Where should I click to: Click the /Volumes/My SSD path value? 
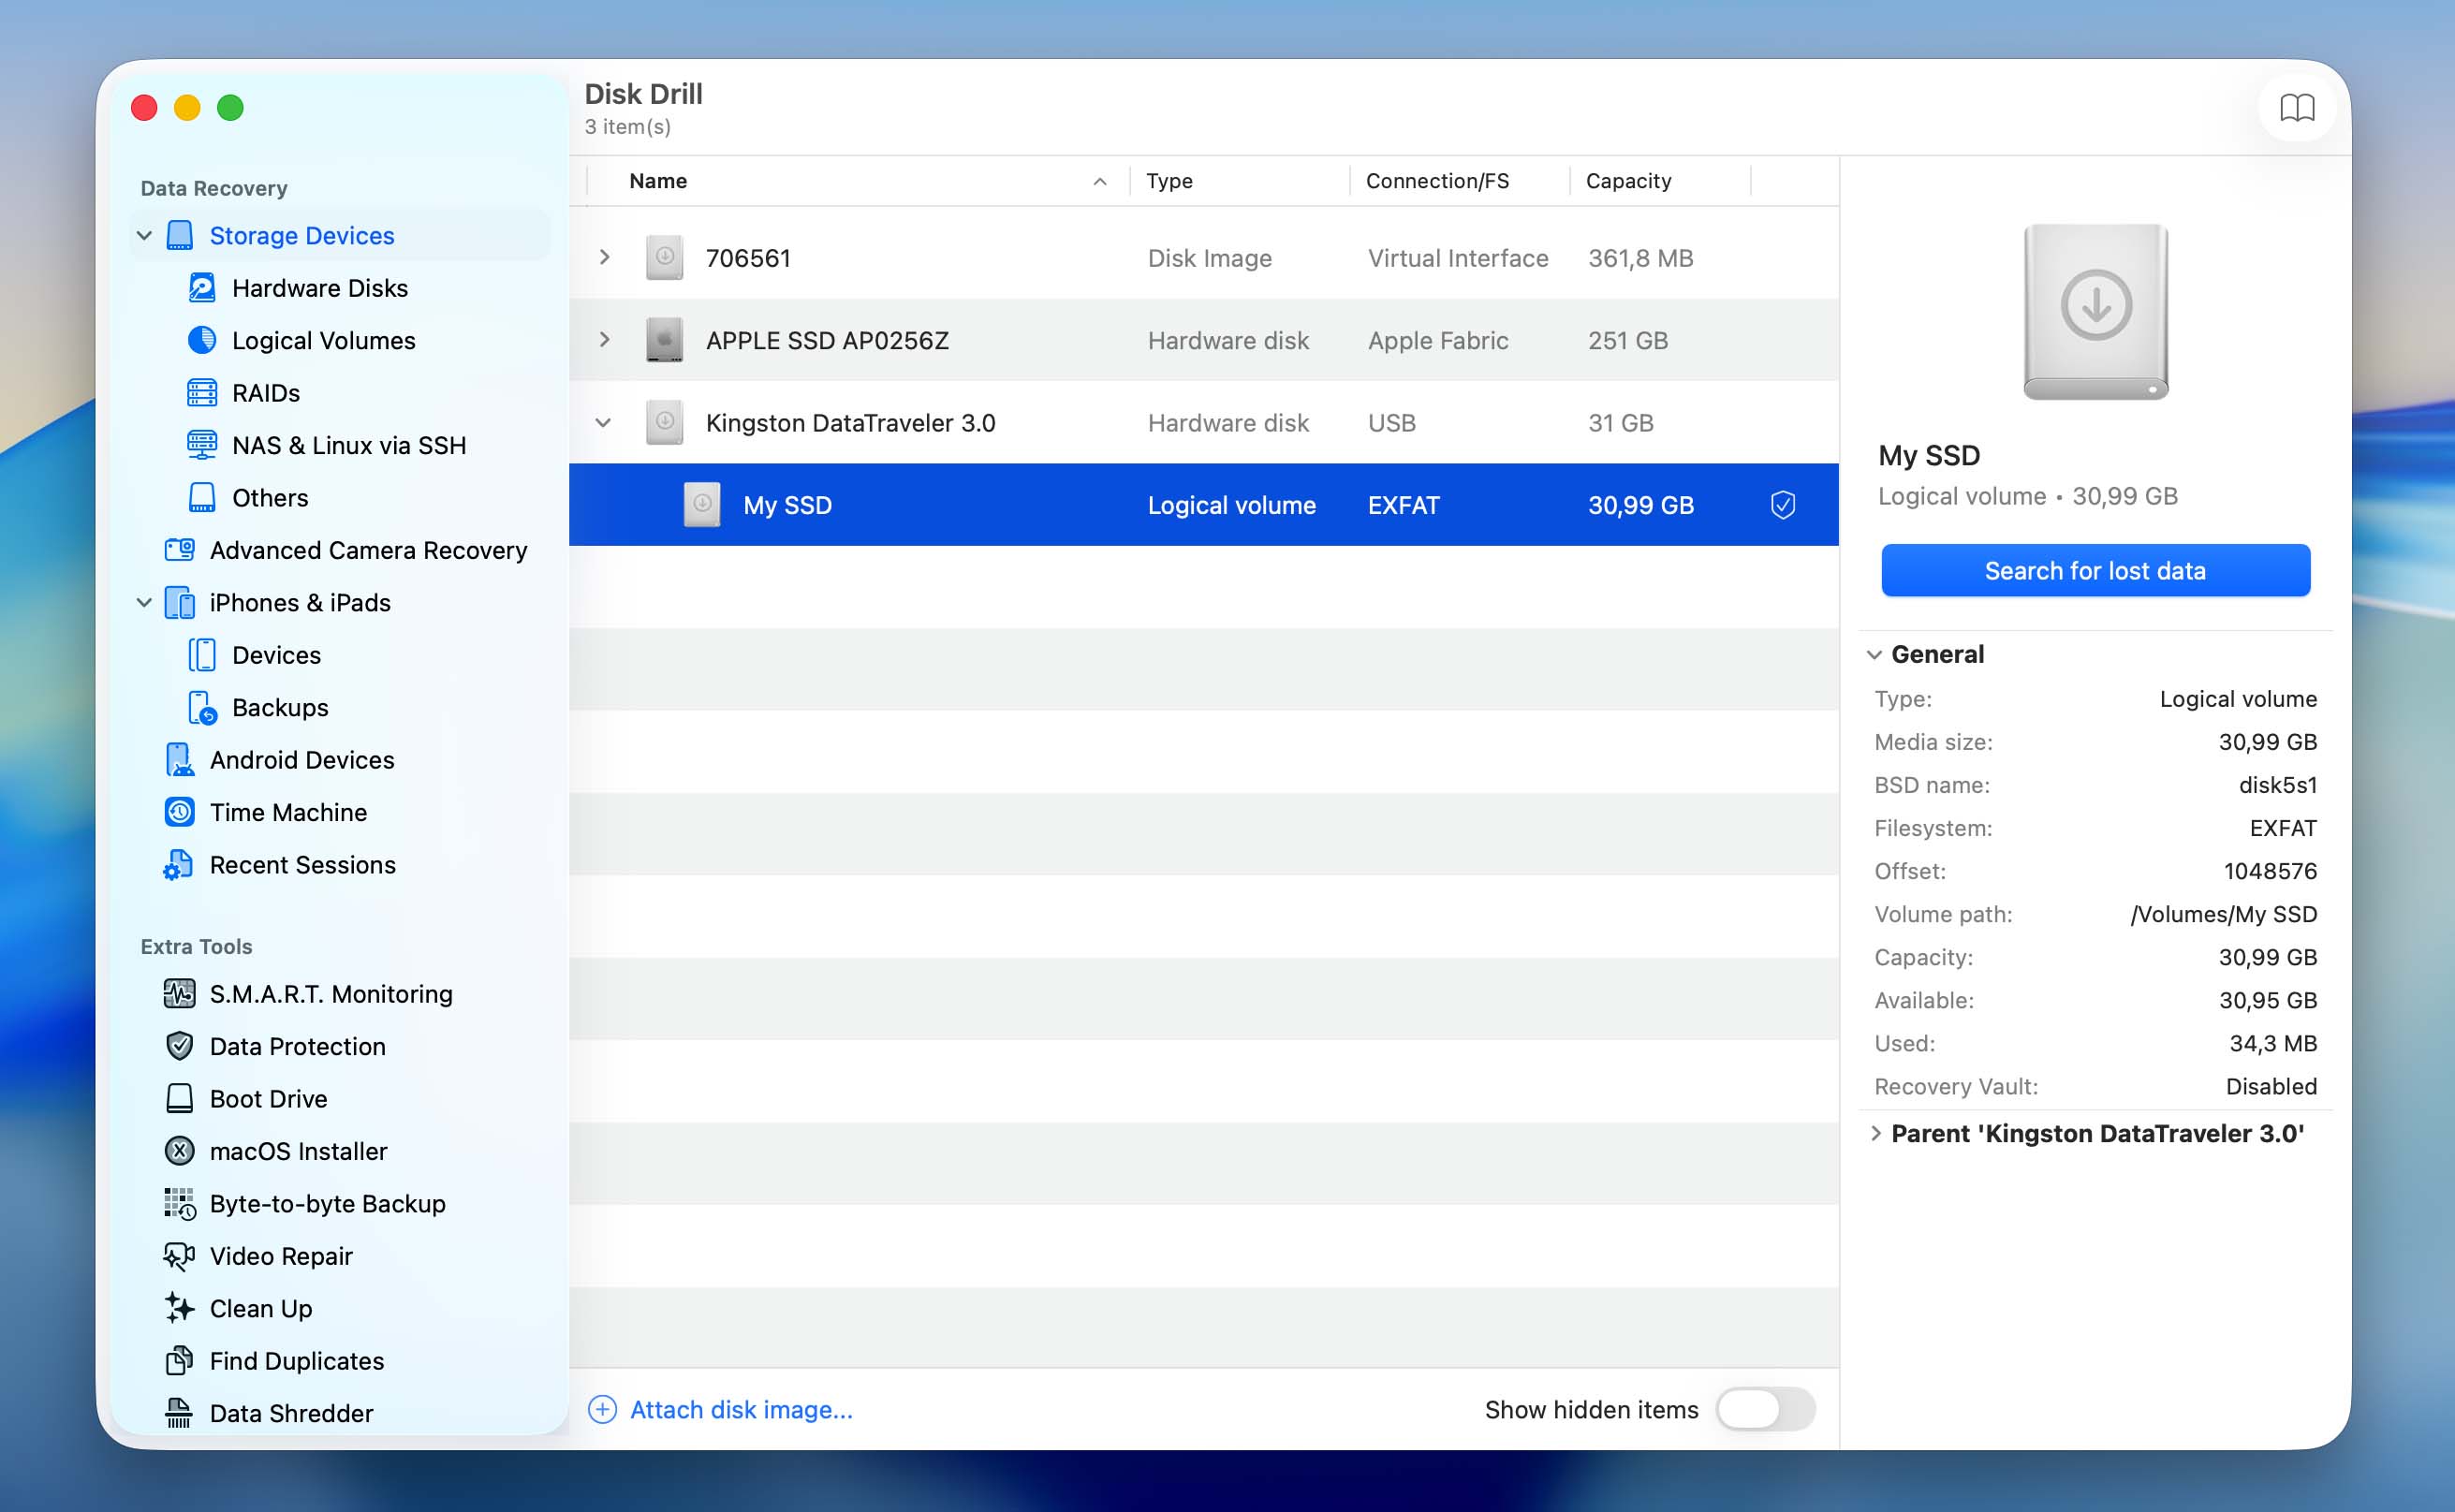[2223, 914]
